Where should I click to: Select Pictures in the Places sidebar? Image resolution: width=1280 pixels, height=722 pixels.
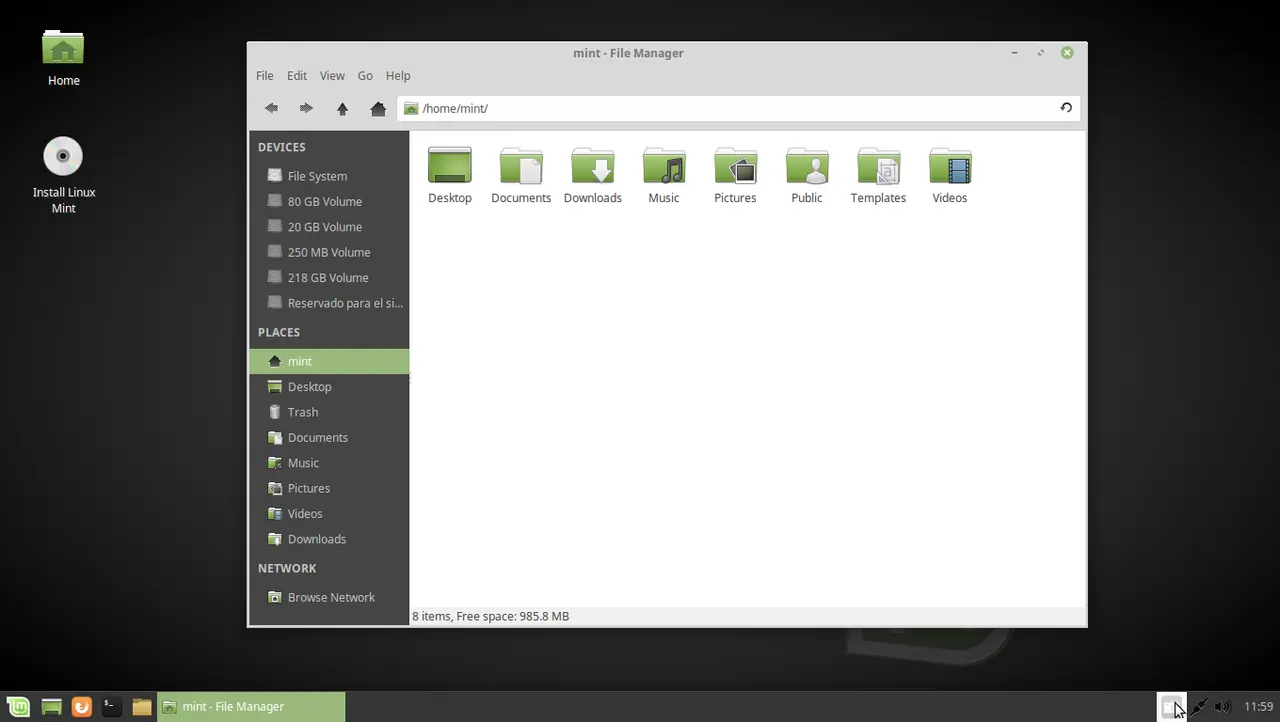329,488
